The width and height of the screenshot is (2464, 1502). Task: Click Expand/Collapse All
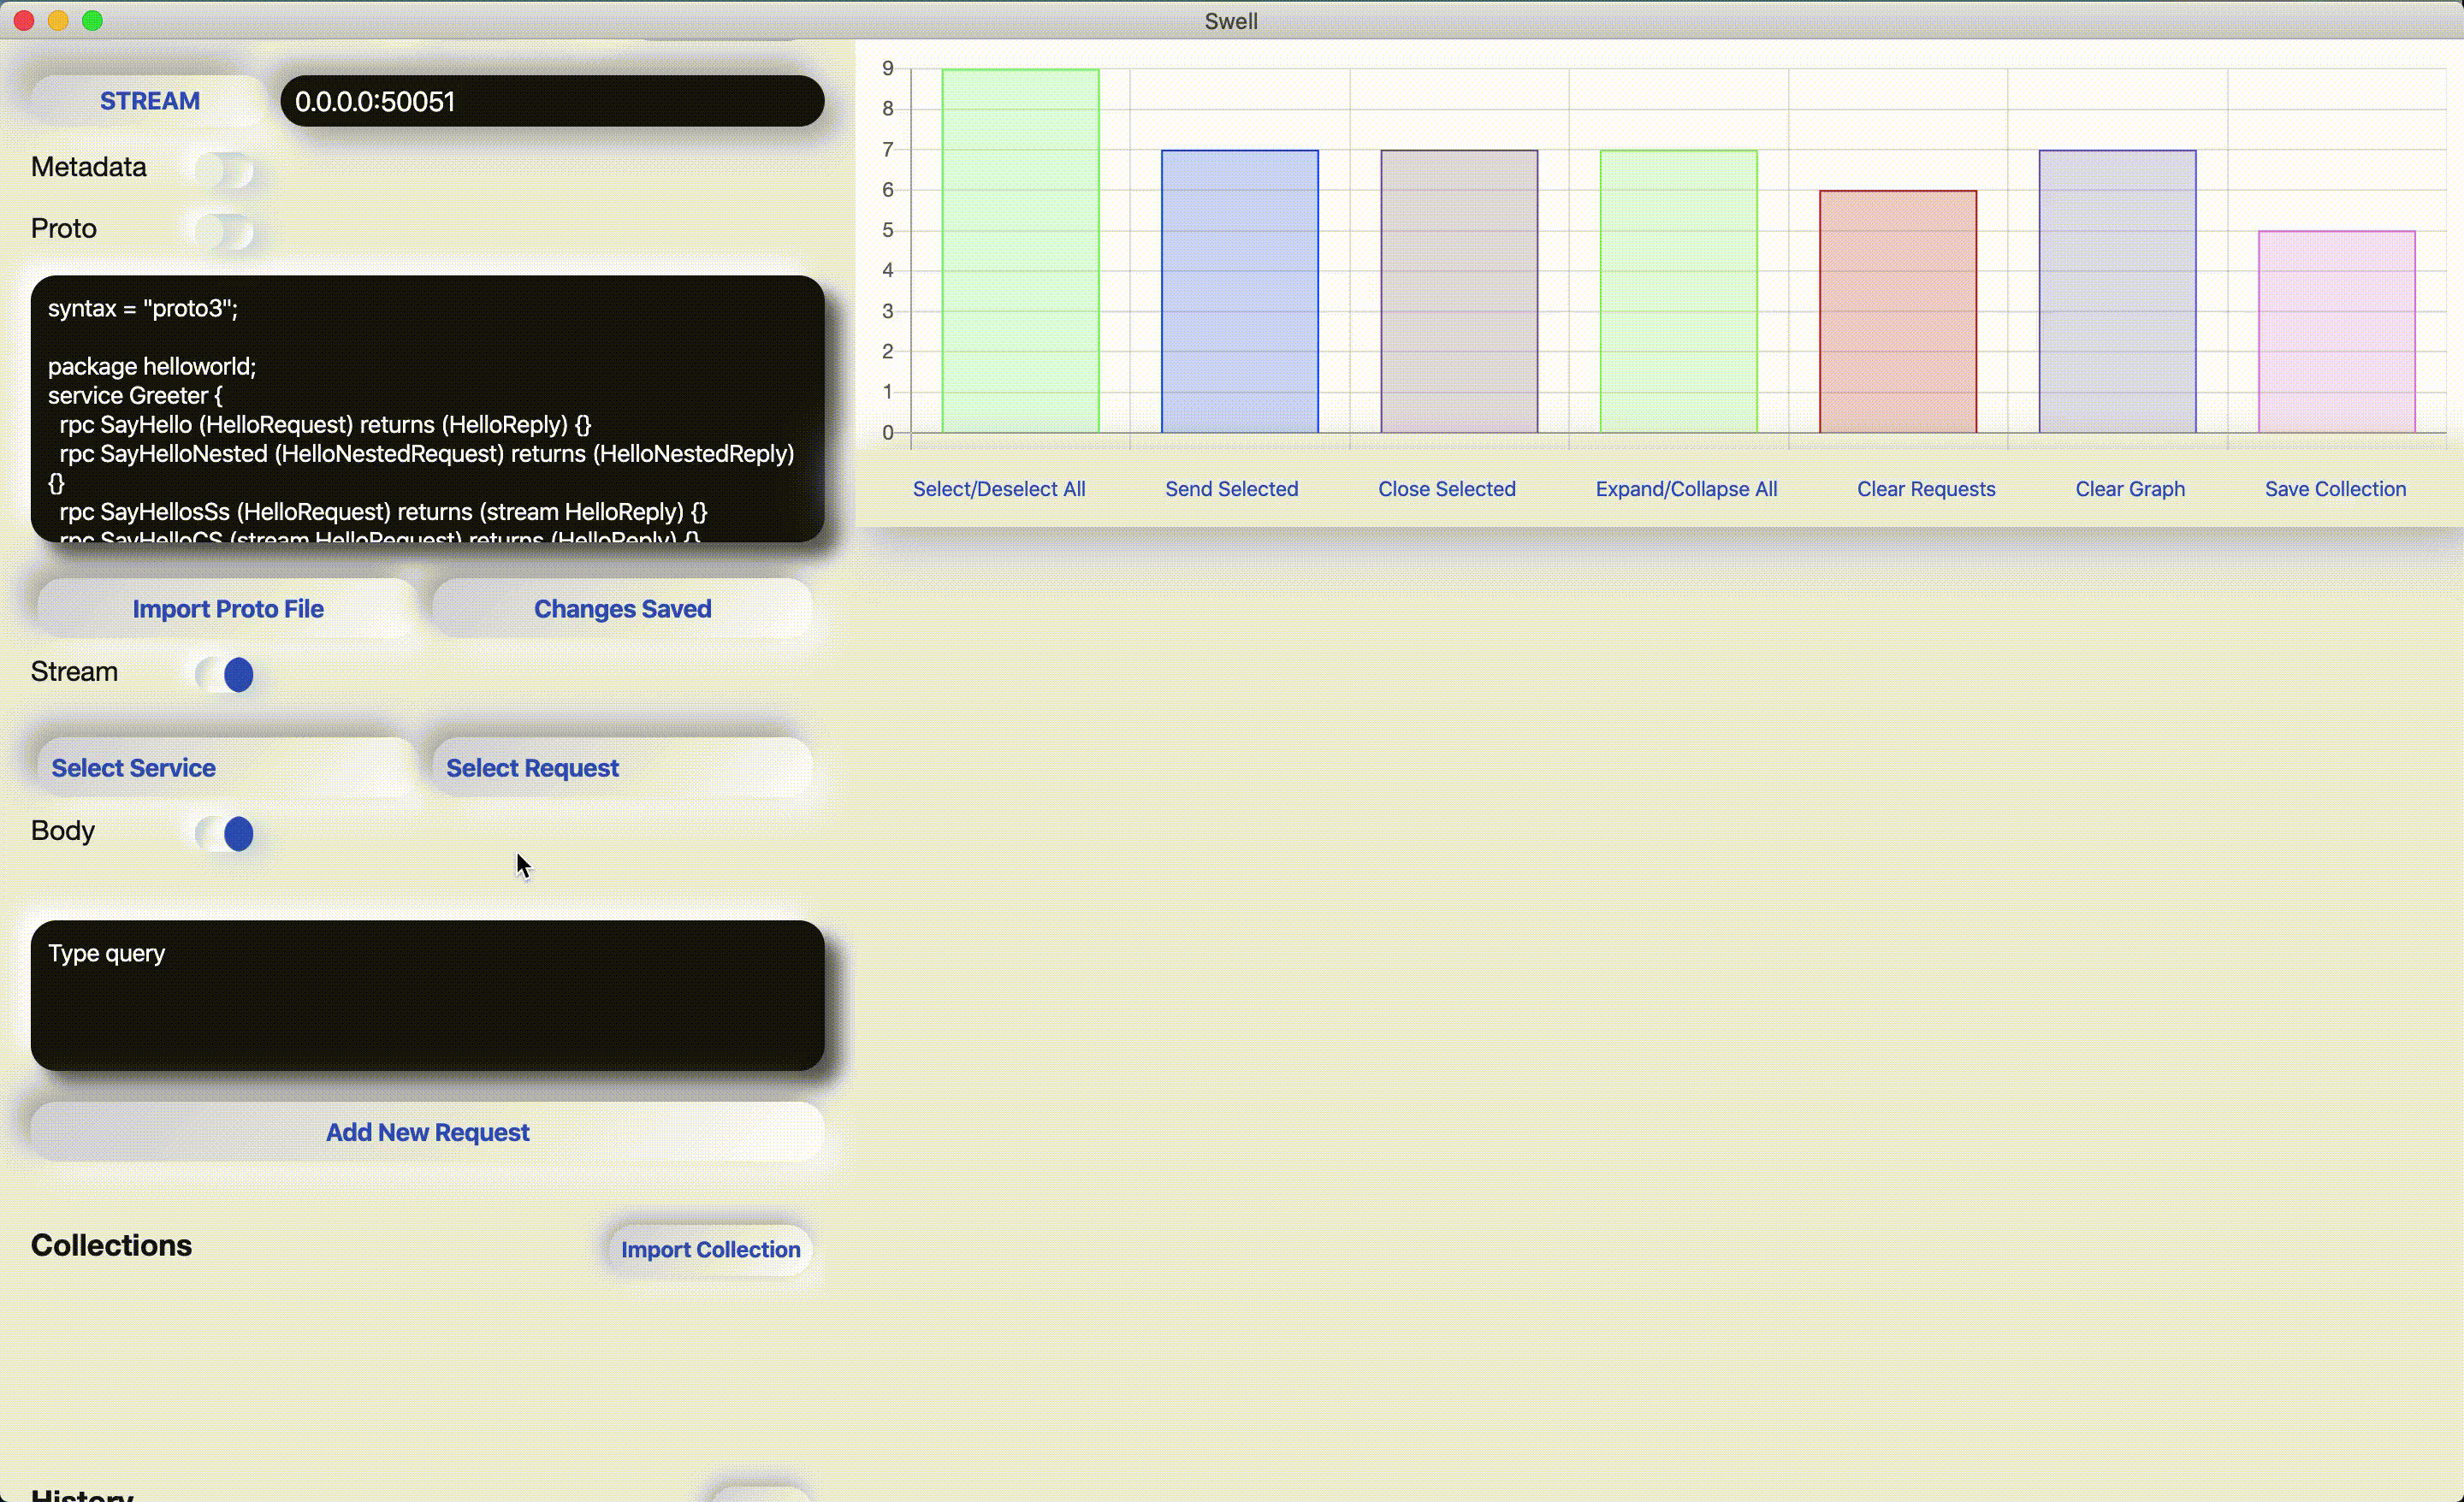[x=1686, y=489]
